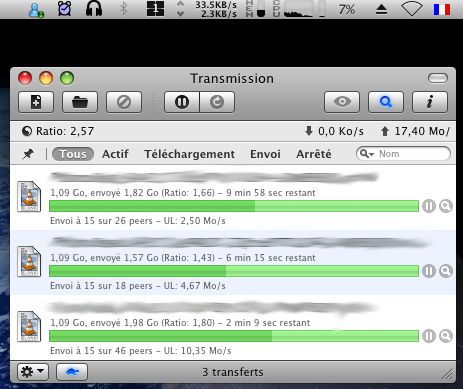Pause all transfers from the toolbar

[182, 102]
